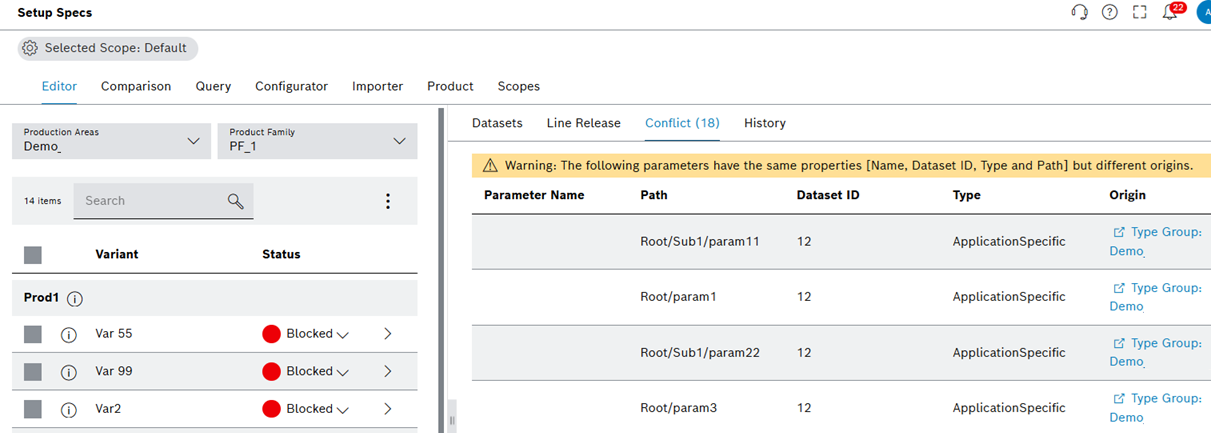Select the Var 55 checkbox
Image resolution: width=1211 pixels, height=433 pixels.
(33, 335)
